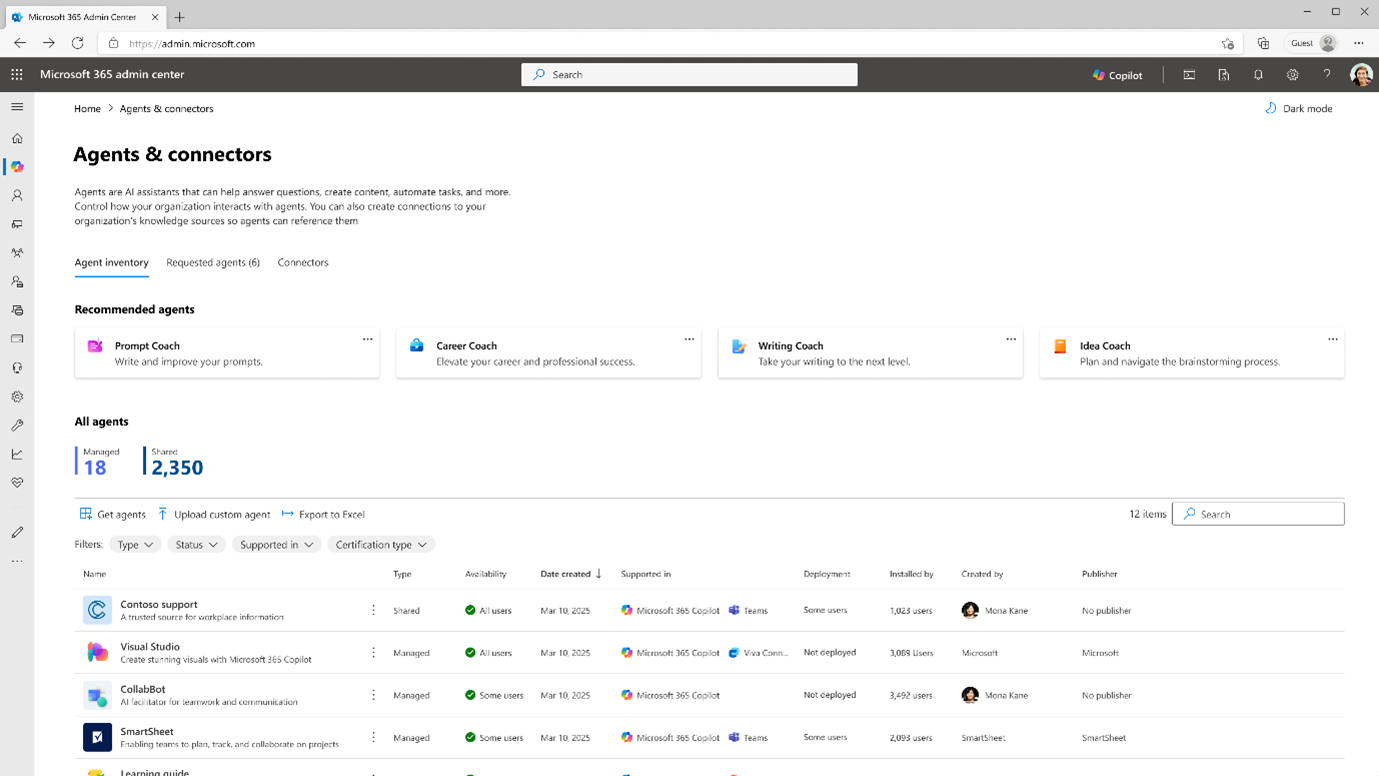
Task: Click Upload custom agent button
Action: pos(214,514)
